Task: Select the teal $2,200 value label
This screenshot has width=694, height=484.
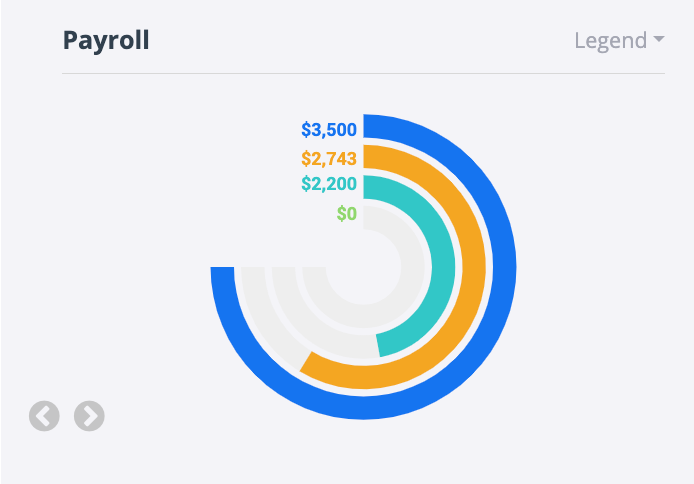Action: pyautogui.click(x=328, y=185)
